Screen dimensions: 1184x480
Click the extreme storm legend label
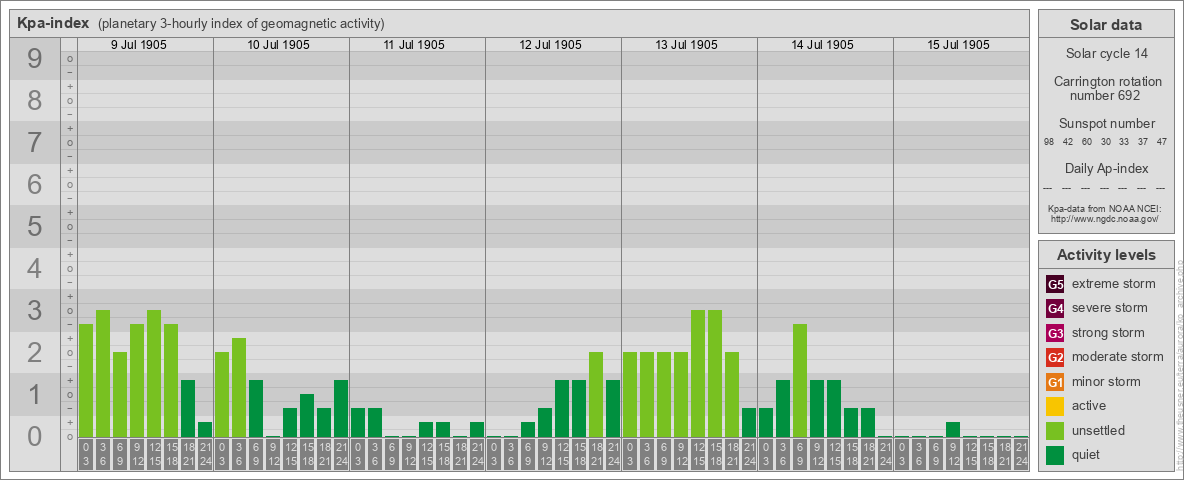pyautogui.click(x=1114, y=284)
